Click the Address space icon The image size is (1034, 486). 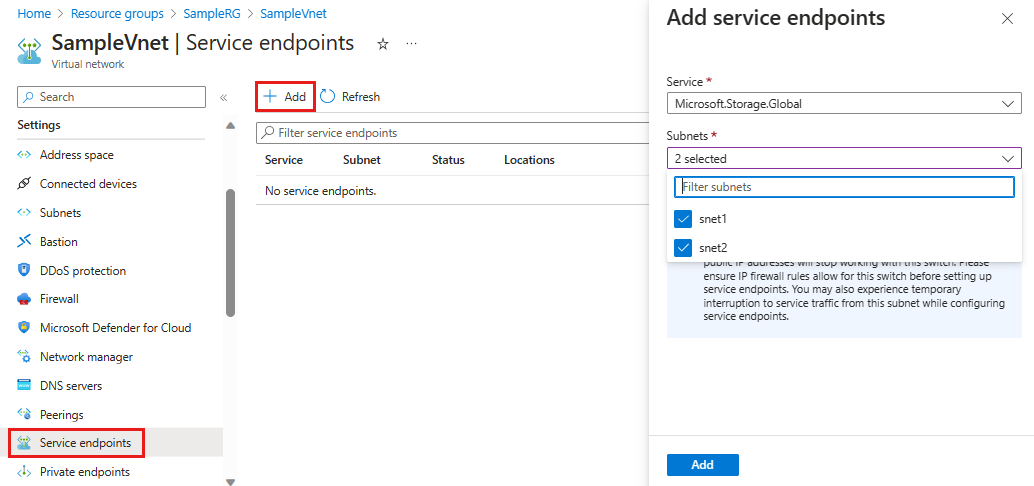(x=24, y=155)
